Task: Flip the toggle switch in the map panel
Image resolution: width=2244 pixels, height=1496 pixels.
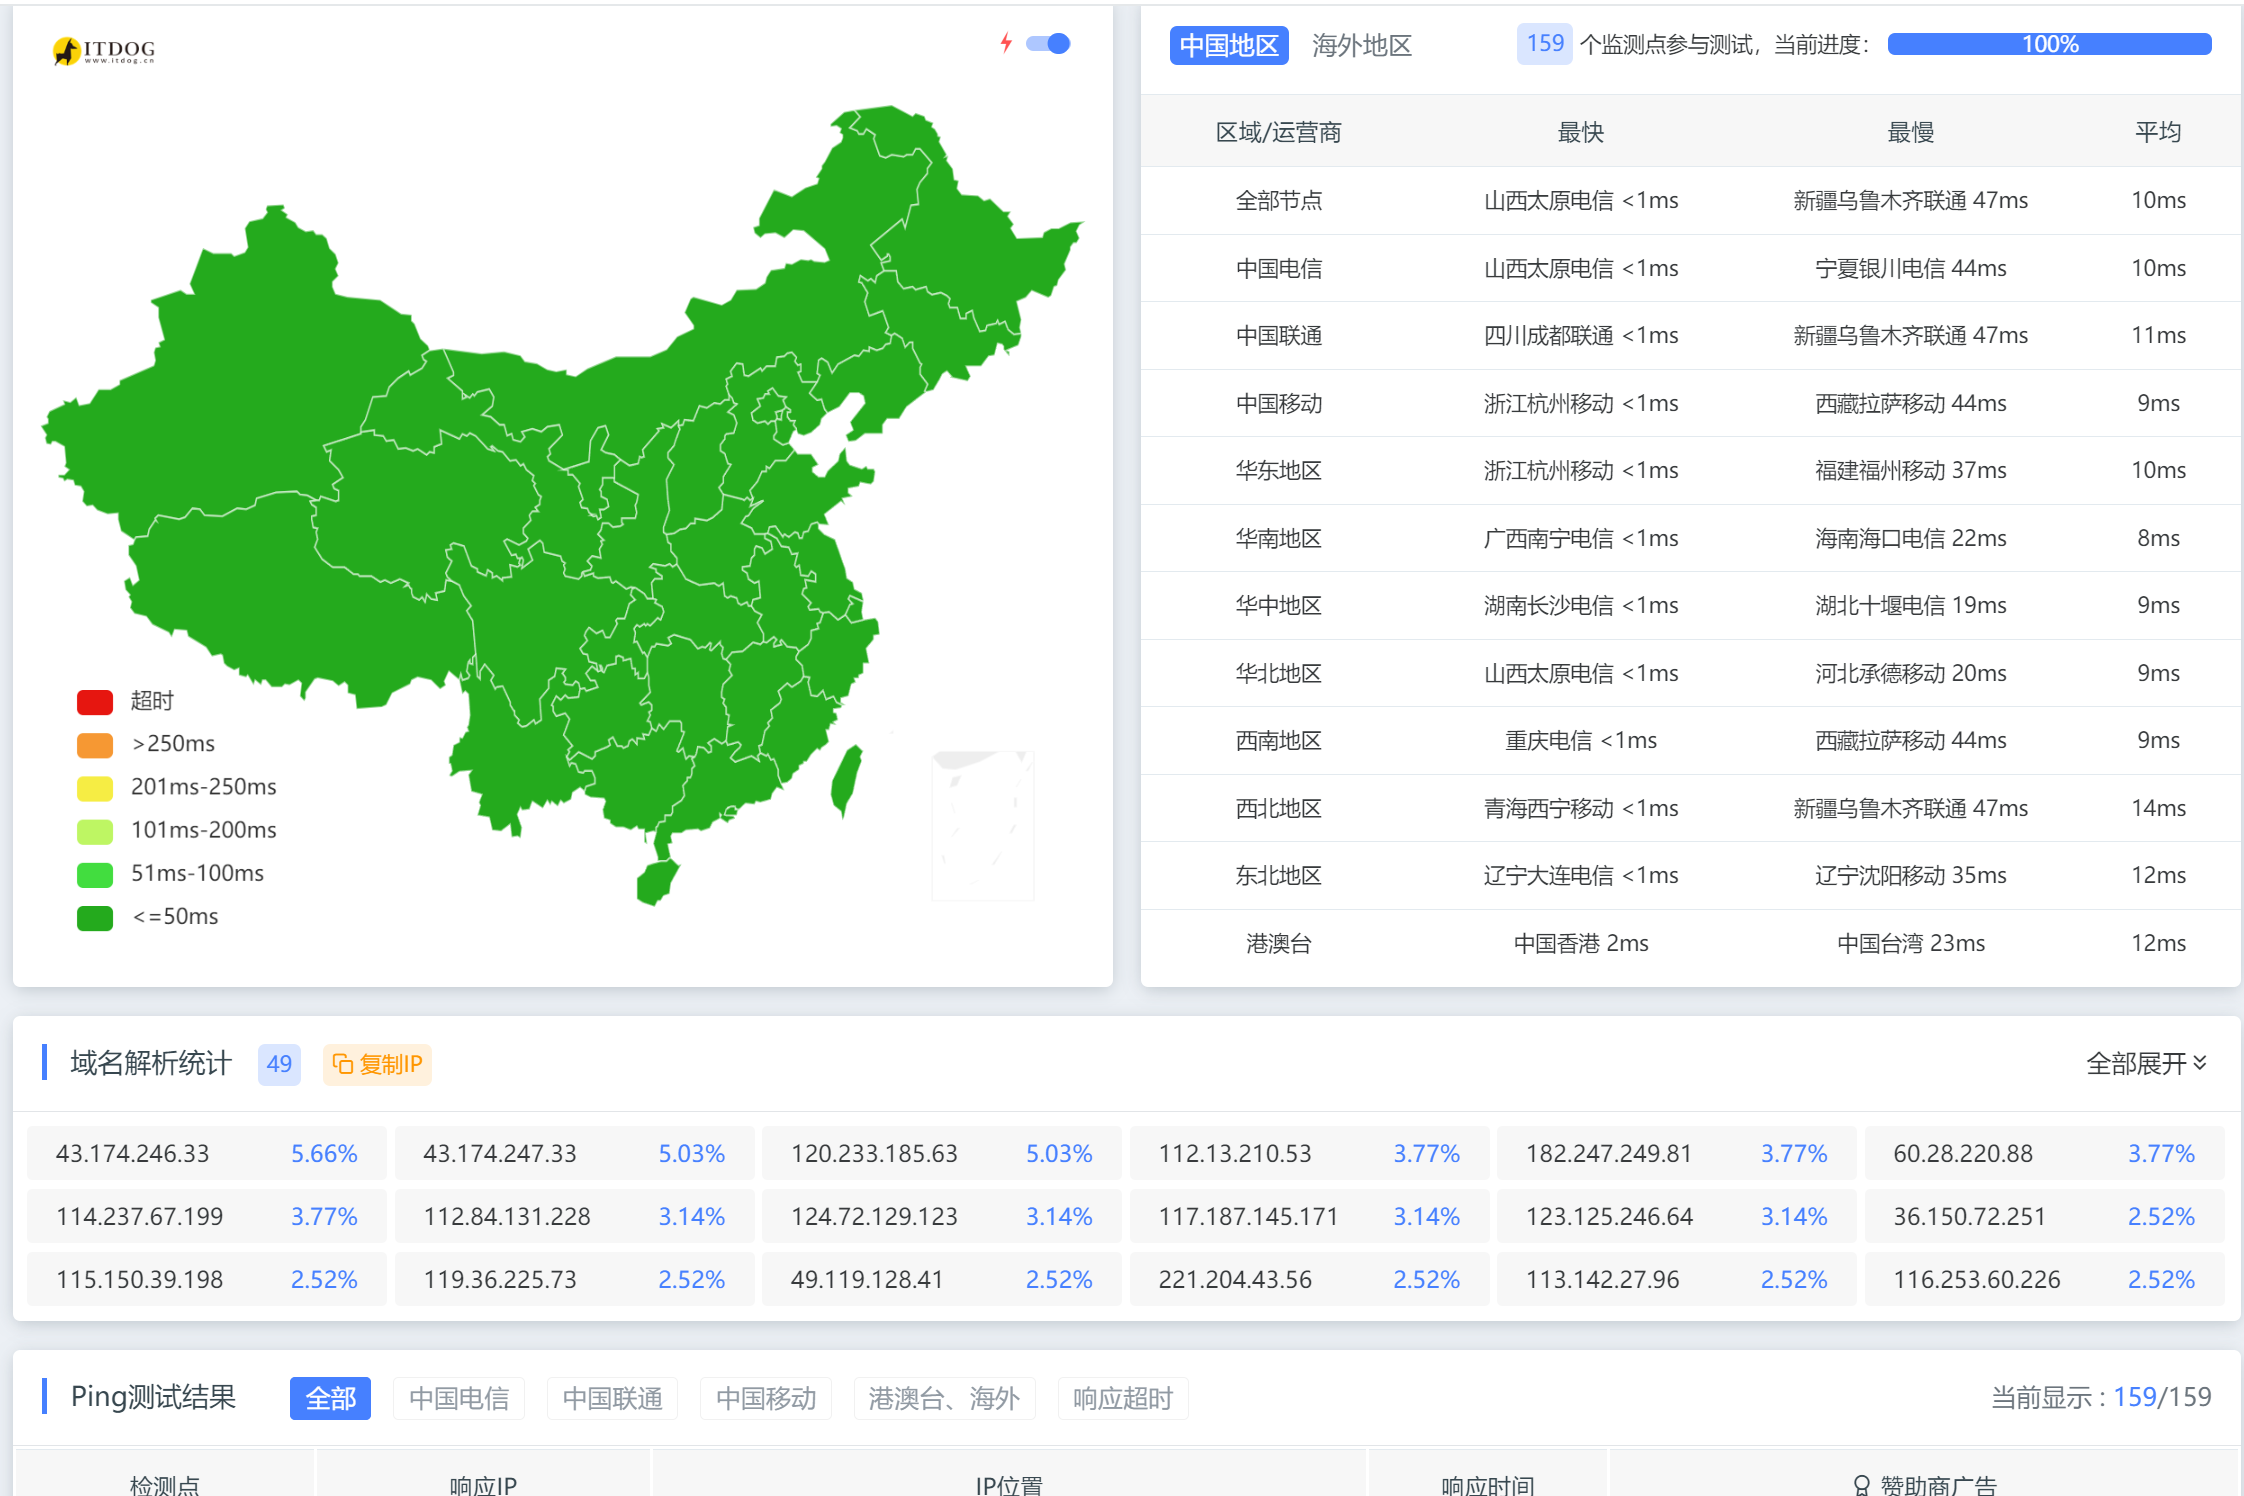Action: pyautogui.click(x=1048, y=43)
